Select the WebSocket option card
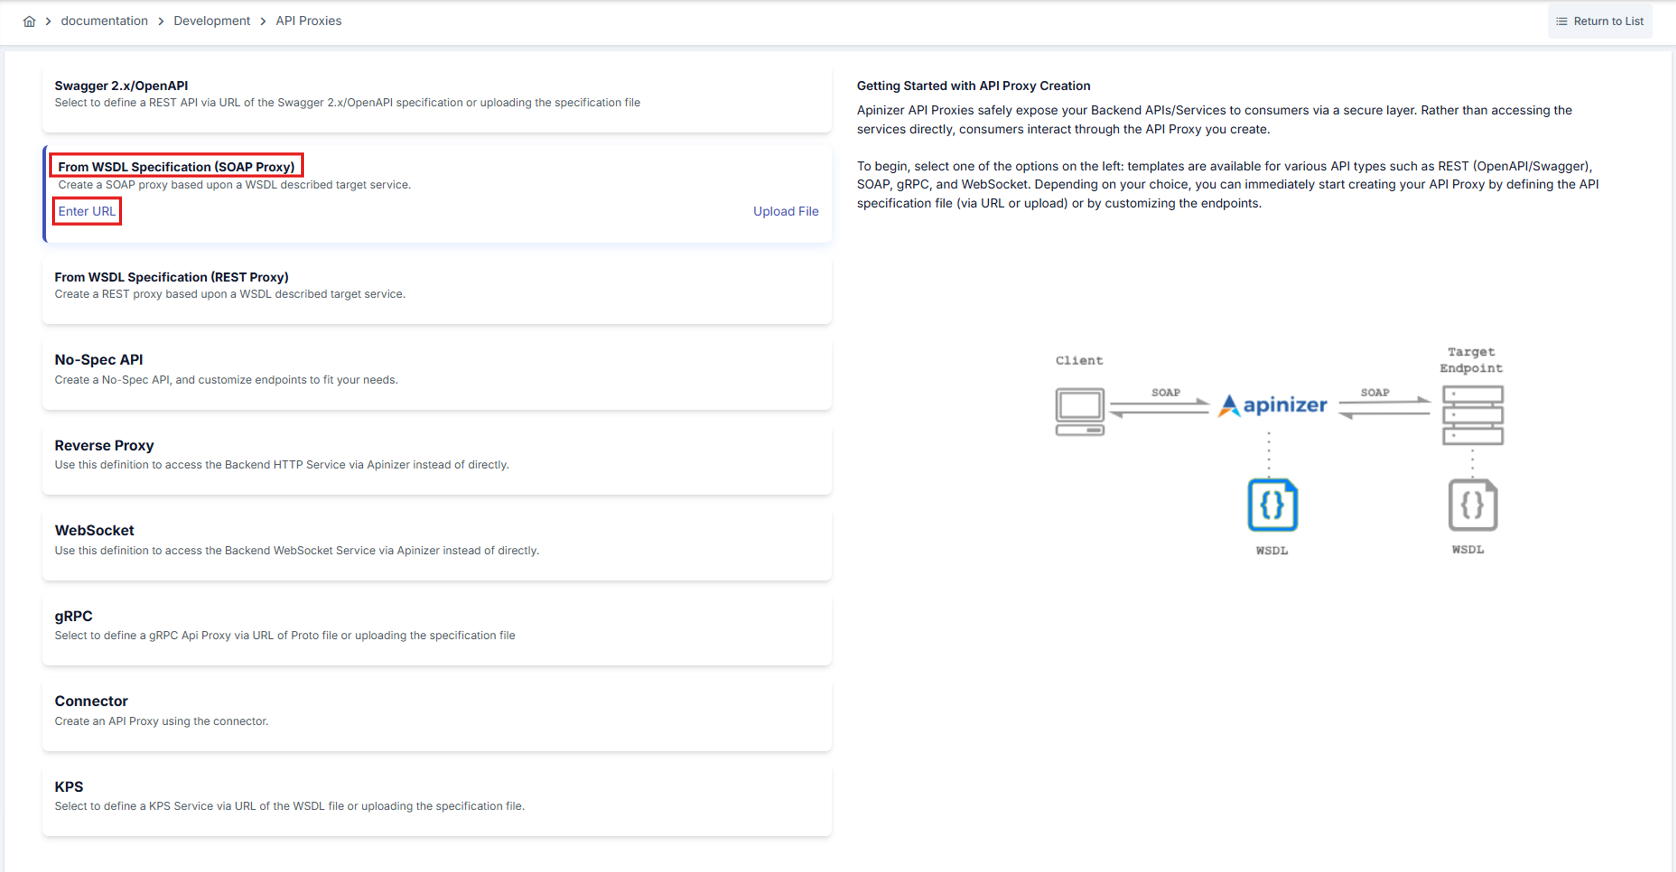 click(x=437, y=543)
